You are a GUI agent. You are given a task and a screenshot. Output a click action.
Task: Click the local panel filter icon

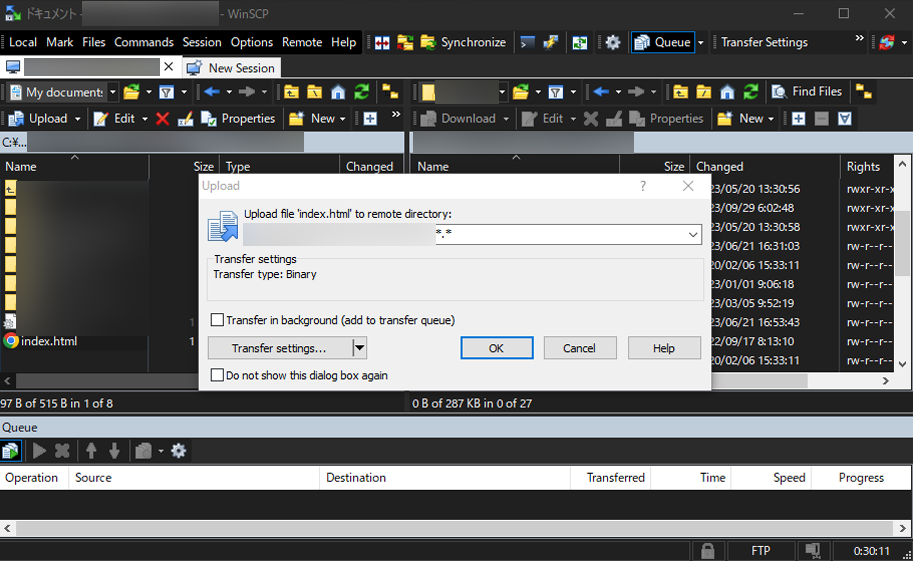pyautogui.click(x=167, y=92)
